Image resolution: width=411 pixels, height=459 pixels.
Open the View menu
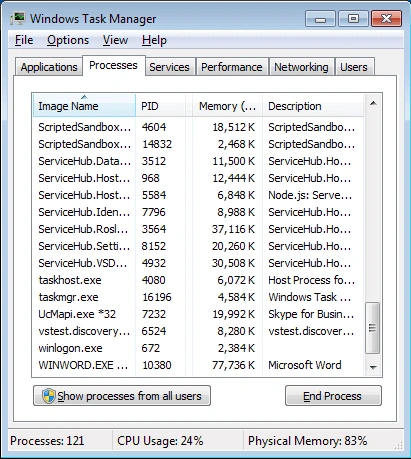(115, 40)
